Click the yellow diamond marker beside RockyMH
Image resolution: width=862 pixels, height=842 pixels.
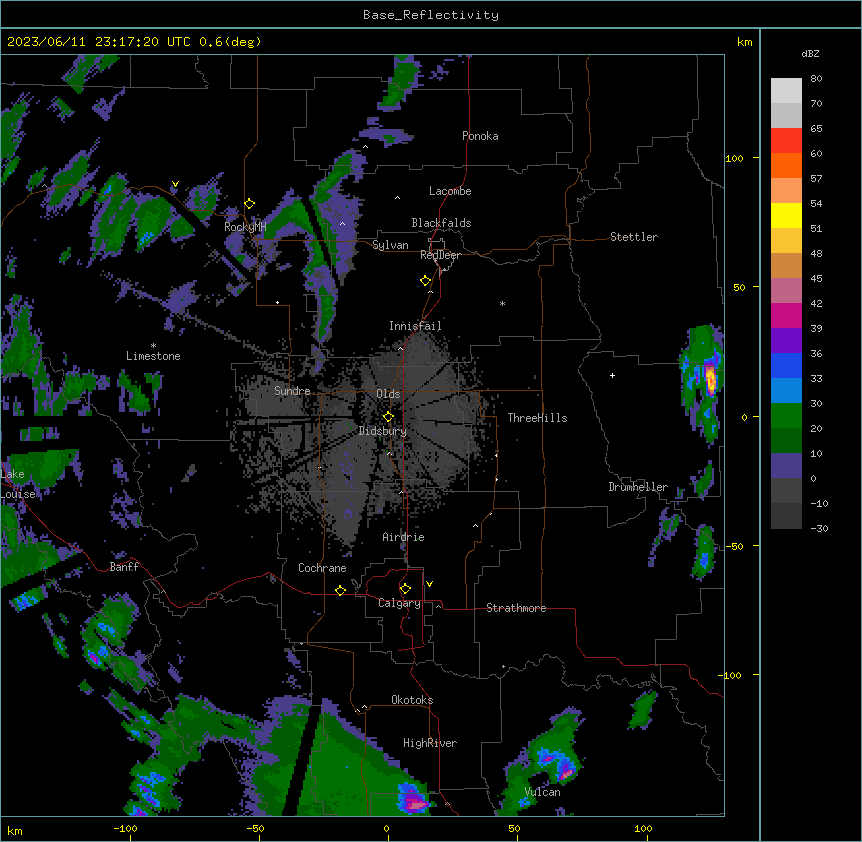[x=250, y=204]
